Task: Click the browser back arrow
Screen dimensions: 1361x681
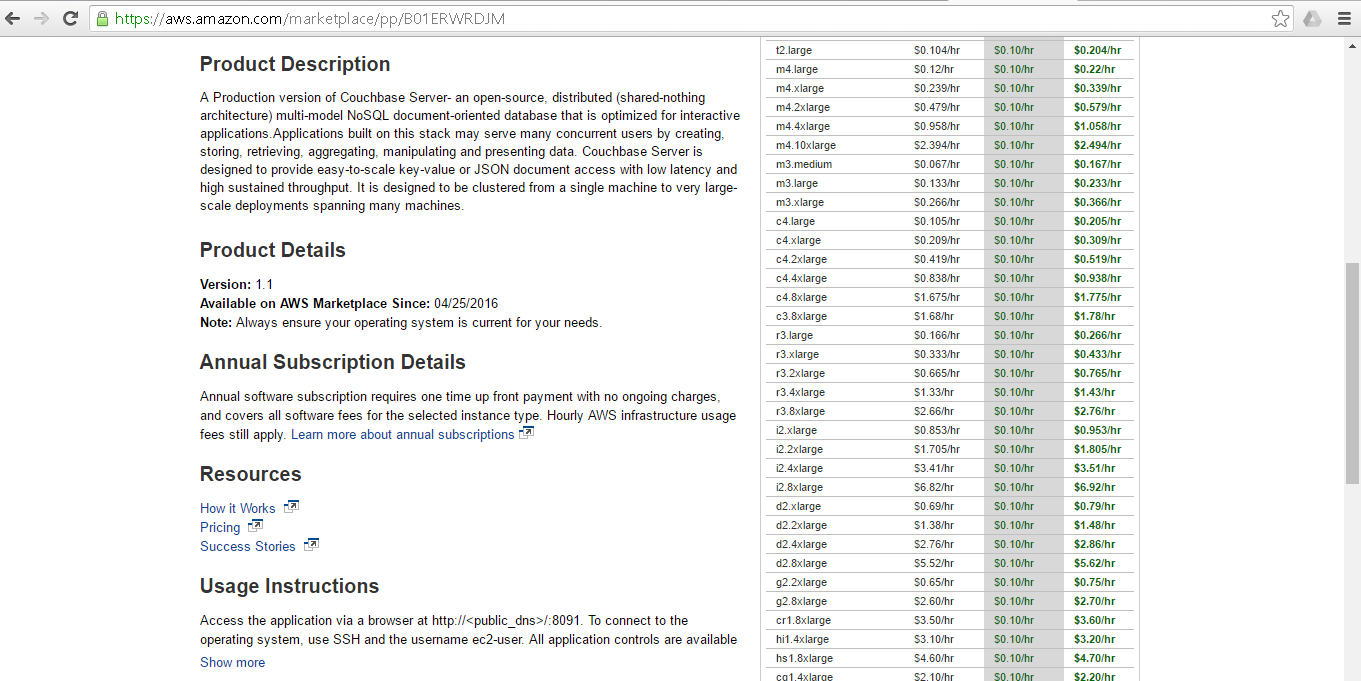Action: (x=13, y=17)
